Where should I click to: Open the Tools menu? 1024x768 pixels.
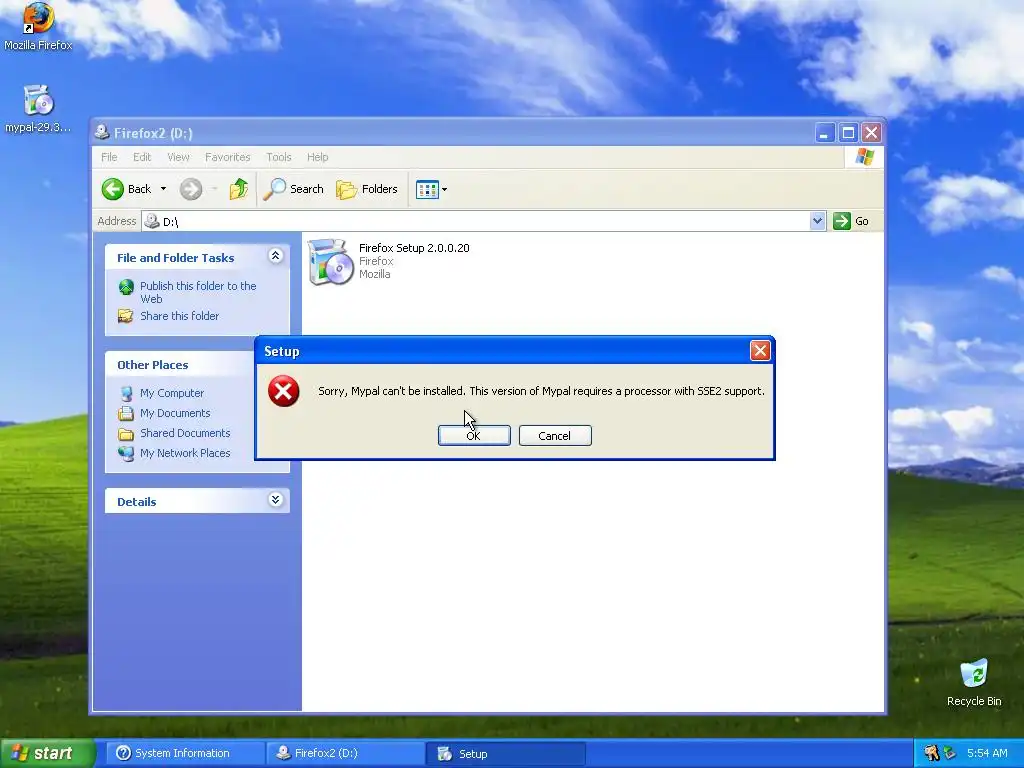point(278,157)
